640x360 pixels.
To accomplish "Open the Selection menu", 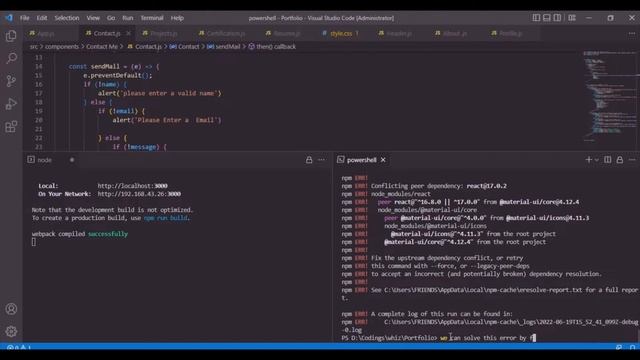I will 67,18.
